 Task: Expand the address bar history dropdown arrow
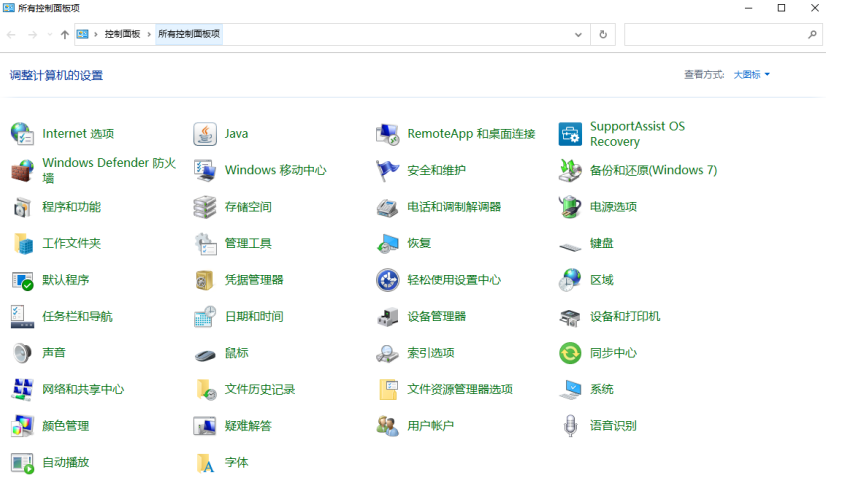coord(578,34)
